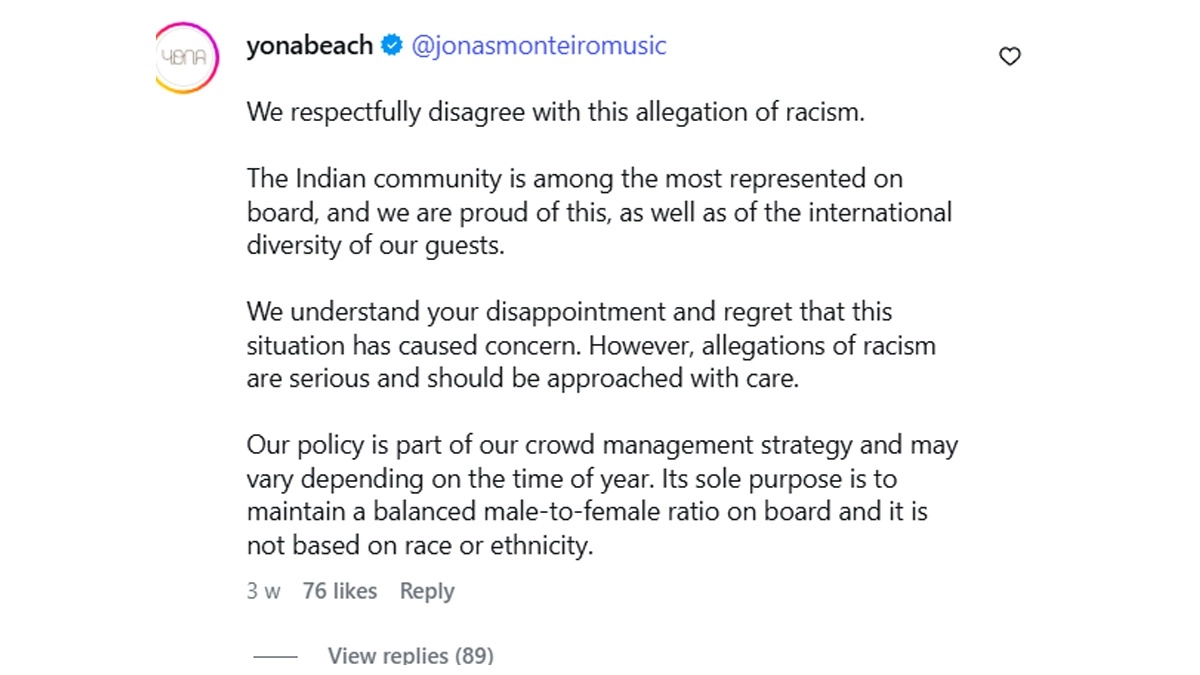Click the line "not based on race or ethnicity."

420,547
